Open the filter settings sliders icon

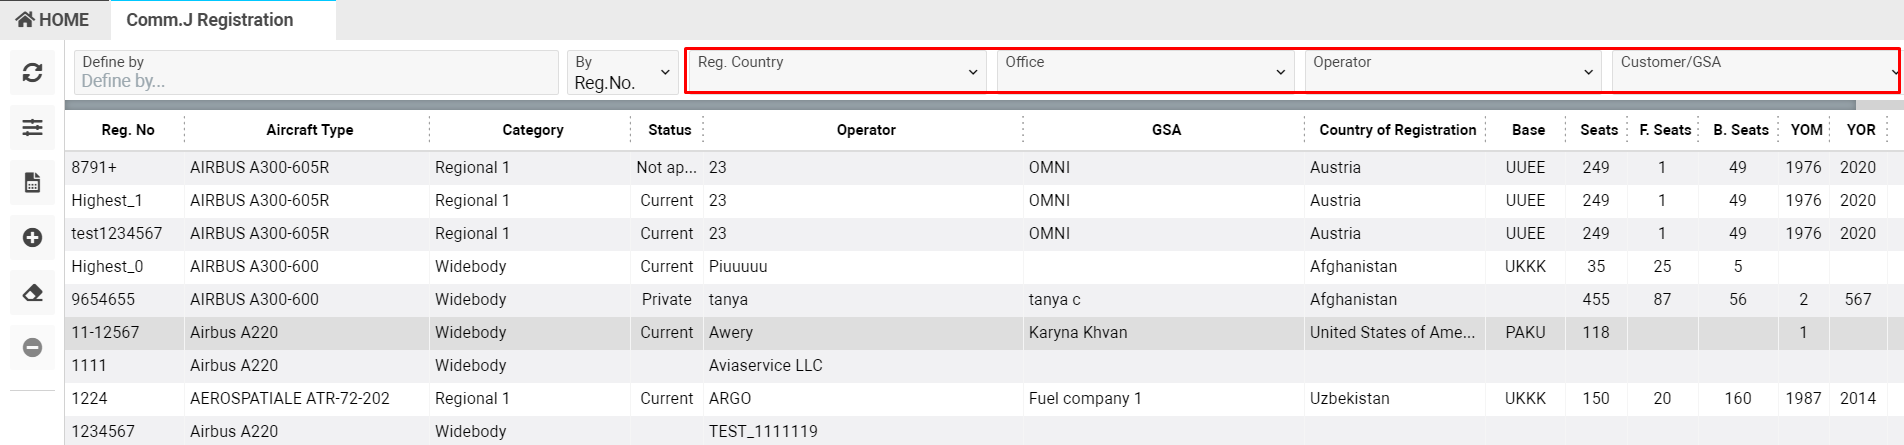point(32,127)
